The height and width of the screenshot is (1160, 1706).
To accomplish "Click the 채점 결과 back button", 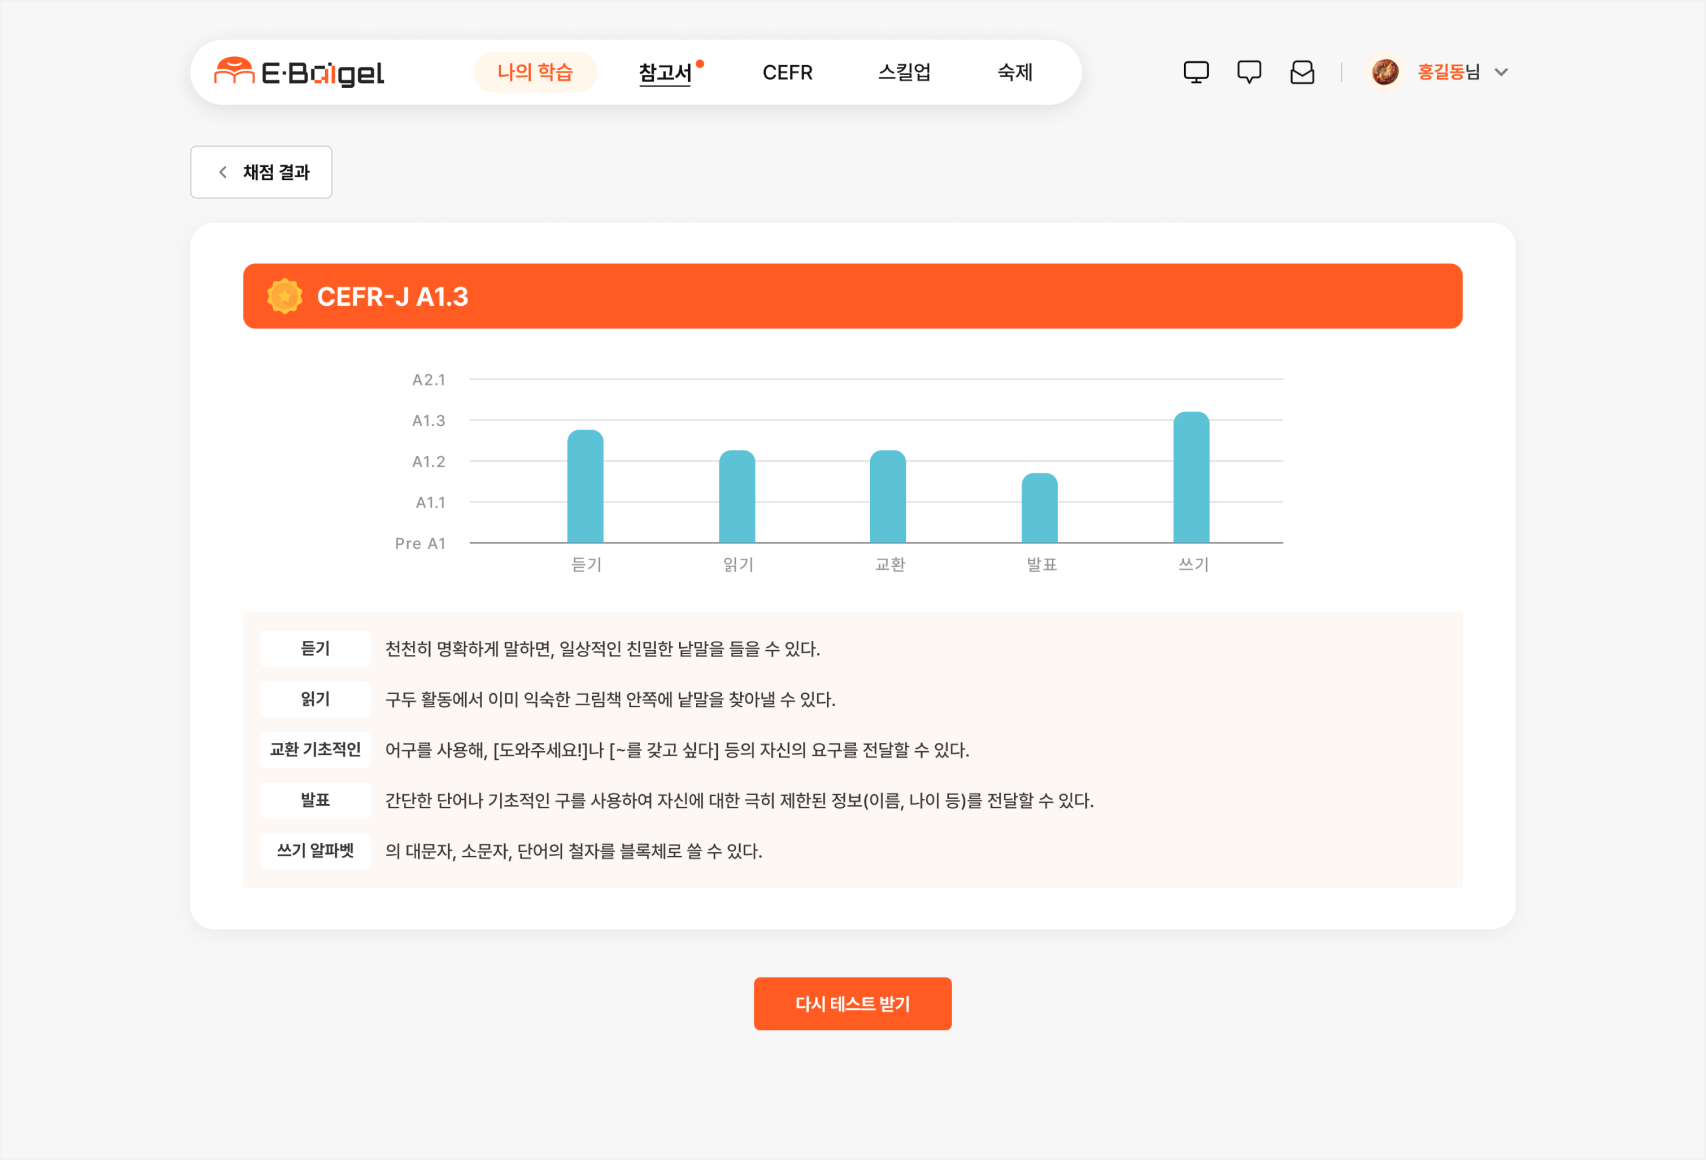I will tap(260, 171).
